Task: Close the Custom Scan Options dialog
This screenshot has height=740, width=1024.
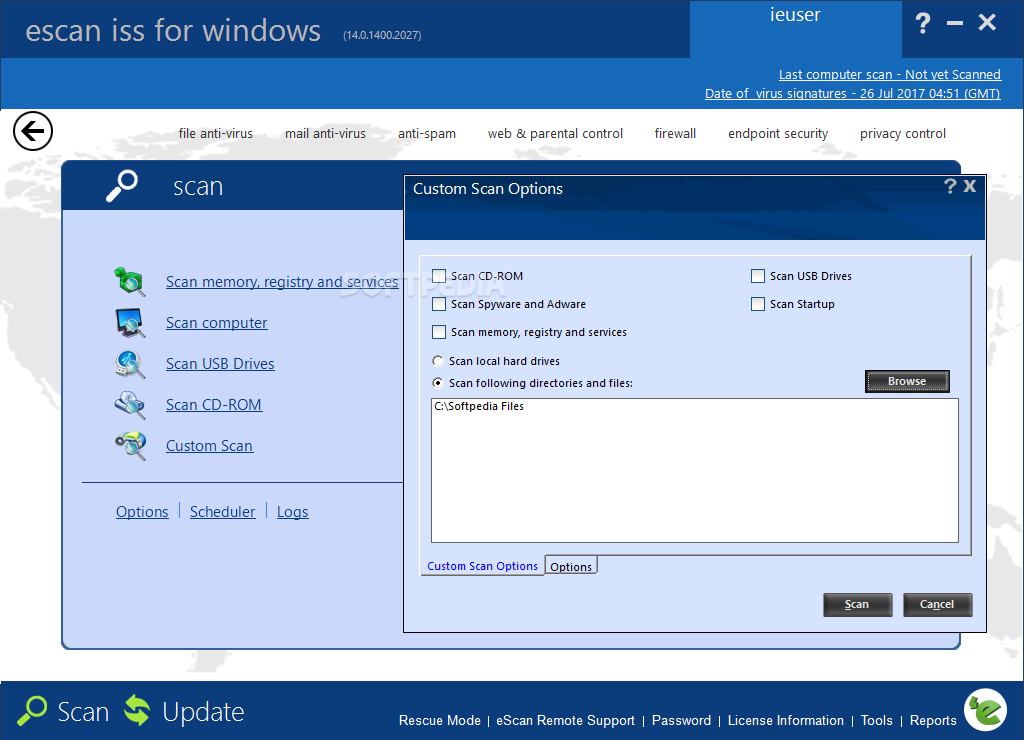Action: click(970, 186)
